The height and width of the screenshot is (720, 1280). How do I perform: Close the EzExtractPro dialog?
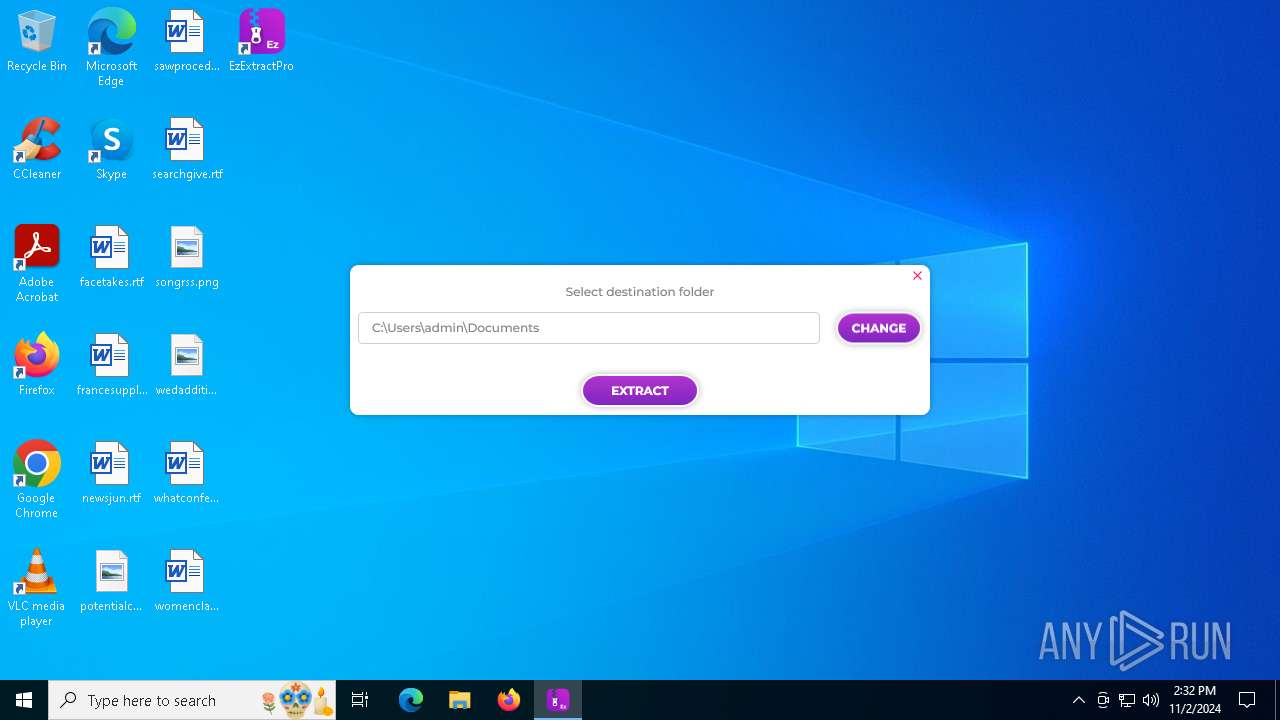(x=917, y=276)
